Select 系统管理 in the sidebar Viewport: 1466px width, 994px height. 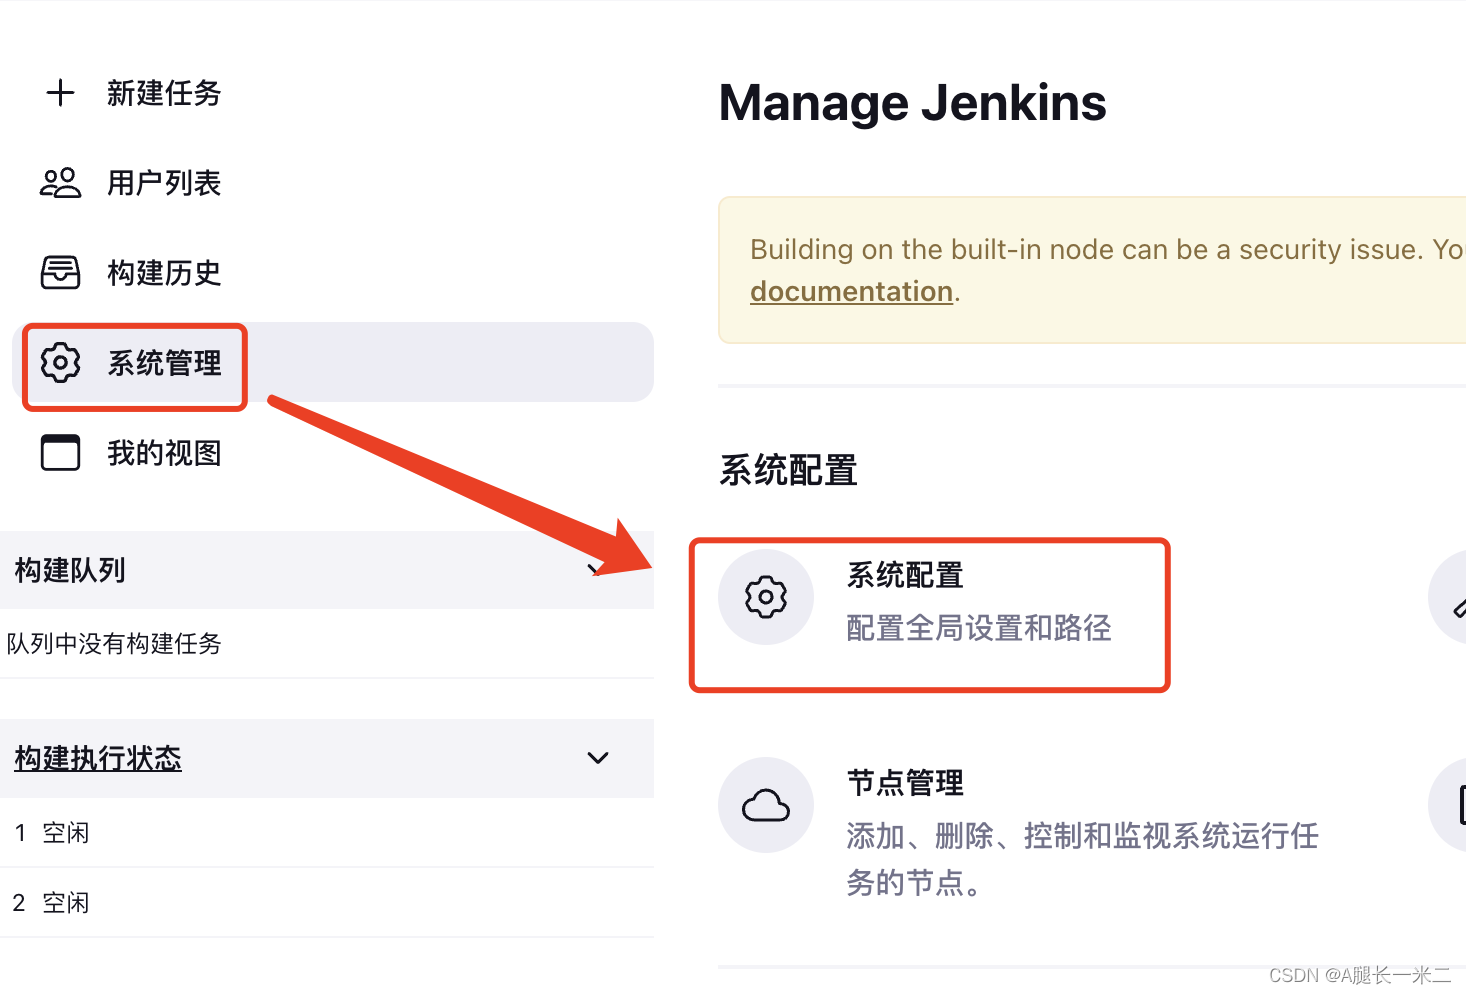click(x=333, y=362)
